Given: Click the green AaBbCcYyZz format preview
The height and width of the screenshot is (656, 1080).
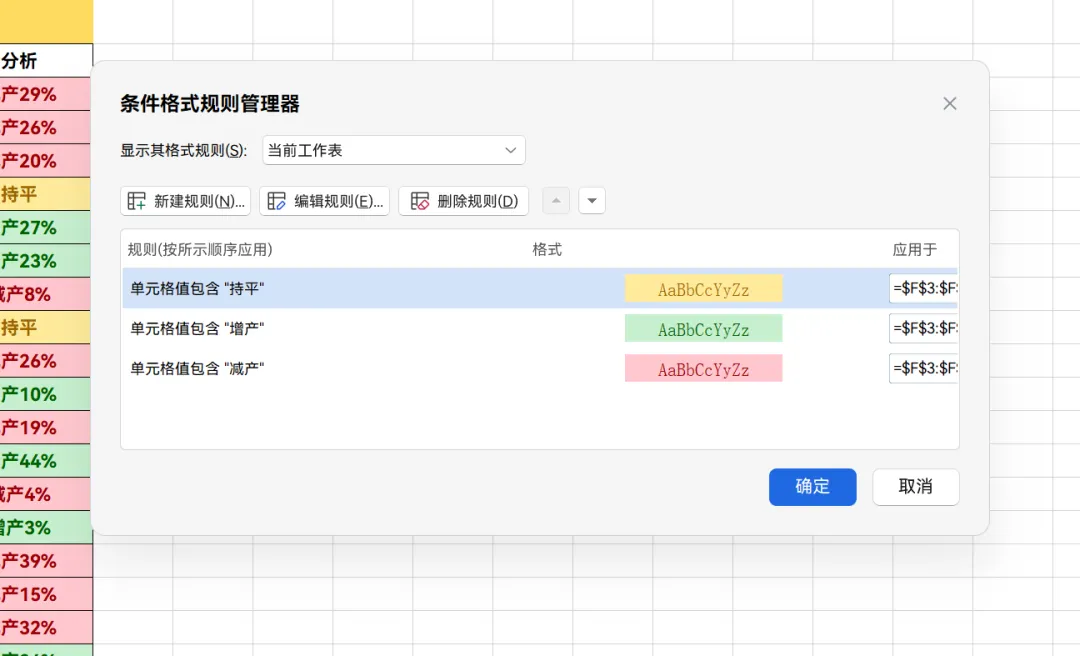Looking at the screenshot, I should (703, 329).
